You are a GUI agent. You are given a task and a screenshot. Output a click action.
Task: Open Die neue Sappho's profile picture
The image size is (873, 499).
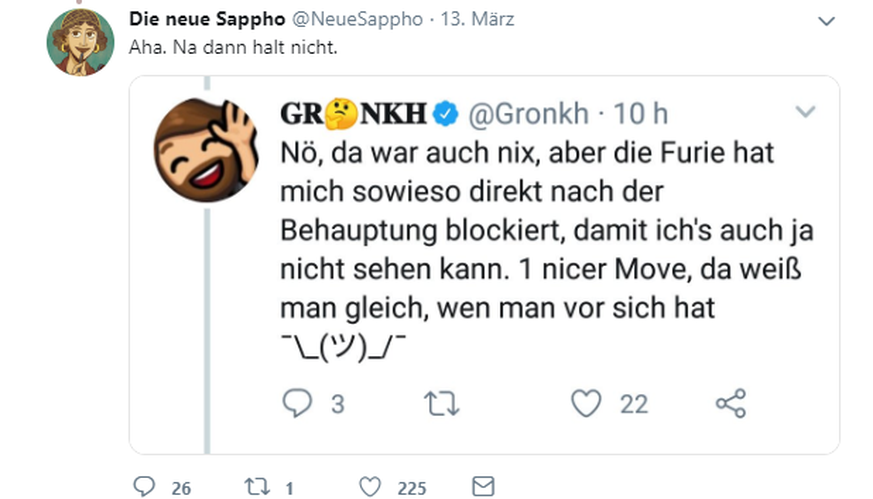pos(81,41)
